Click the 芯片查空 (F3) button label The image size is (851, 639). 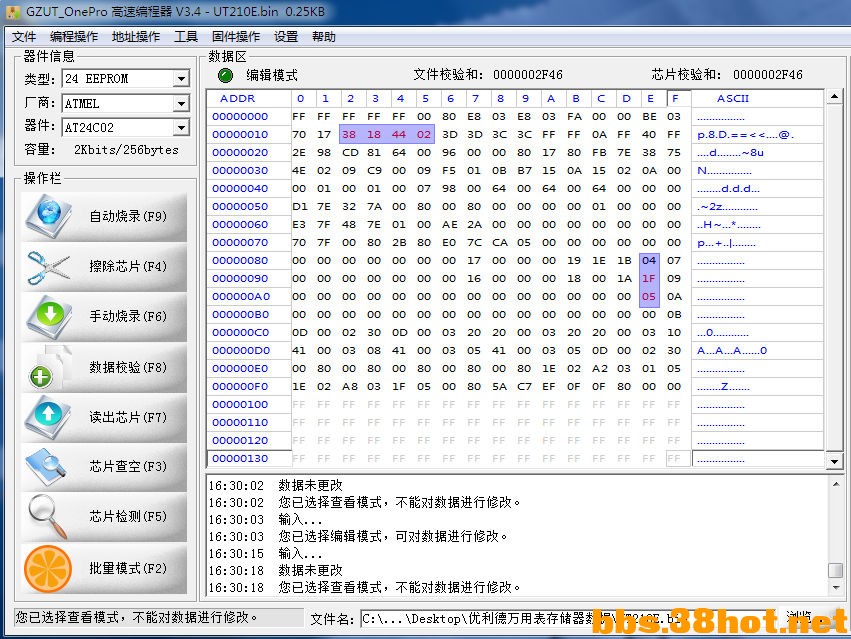click(128, 466)
